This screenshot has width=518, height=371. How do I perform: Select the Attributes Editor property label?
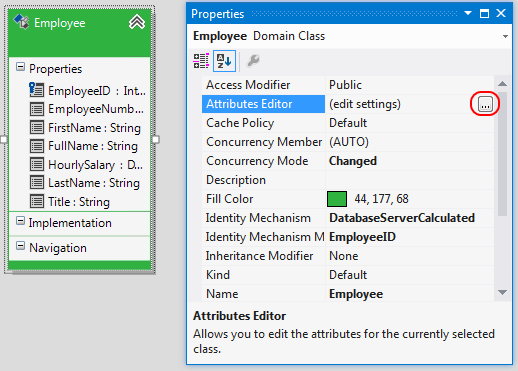pos(249,104)
